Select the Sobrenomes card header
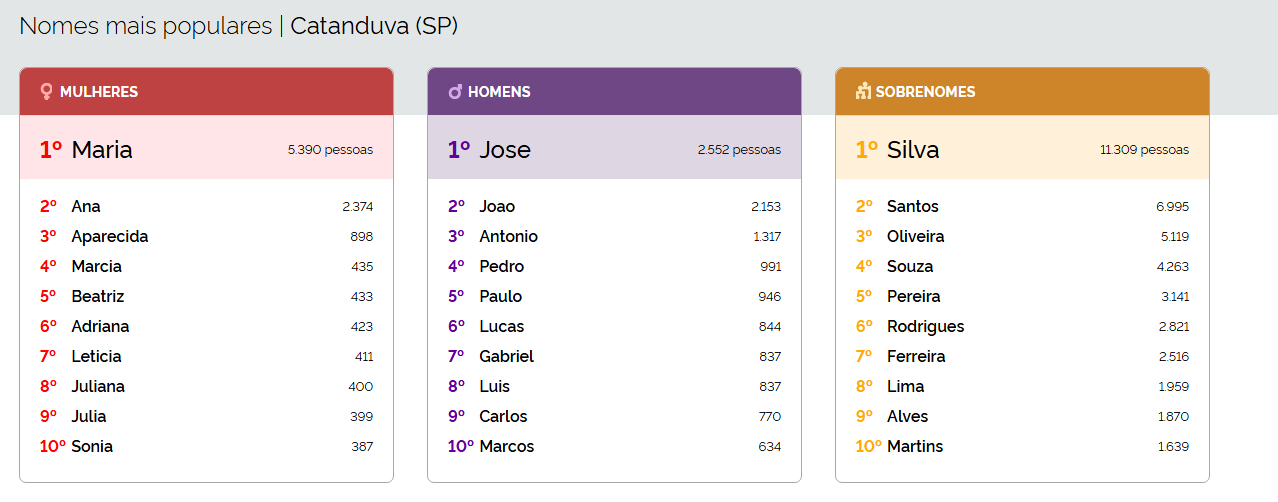This screenshot has width=1278, height=502. coord(1022,92)
